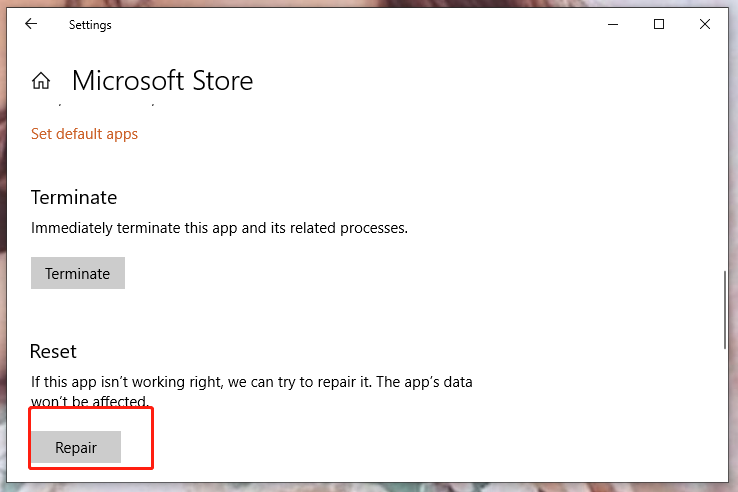This screenshot has height=492, width=738.
Task: Click the back arrow in Settings
Action: pos(31,25)
